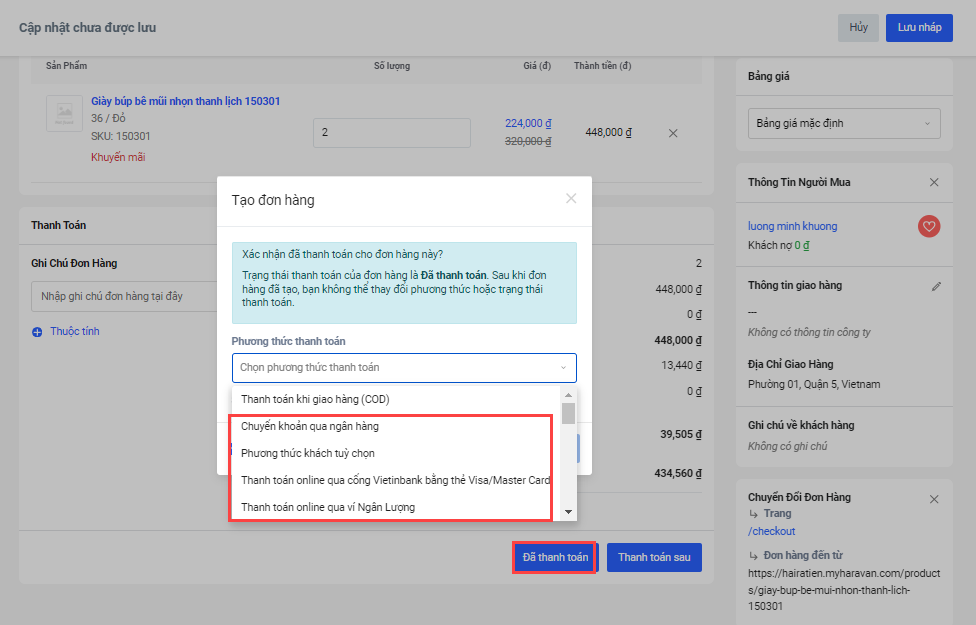This screenshot has height=625, width=976.
Task: Remove product line with X icon
Action: [673, 133]
